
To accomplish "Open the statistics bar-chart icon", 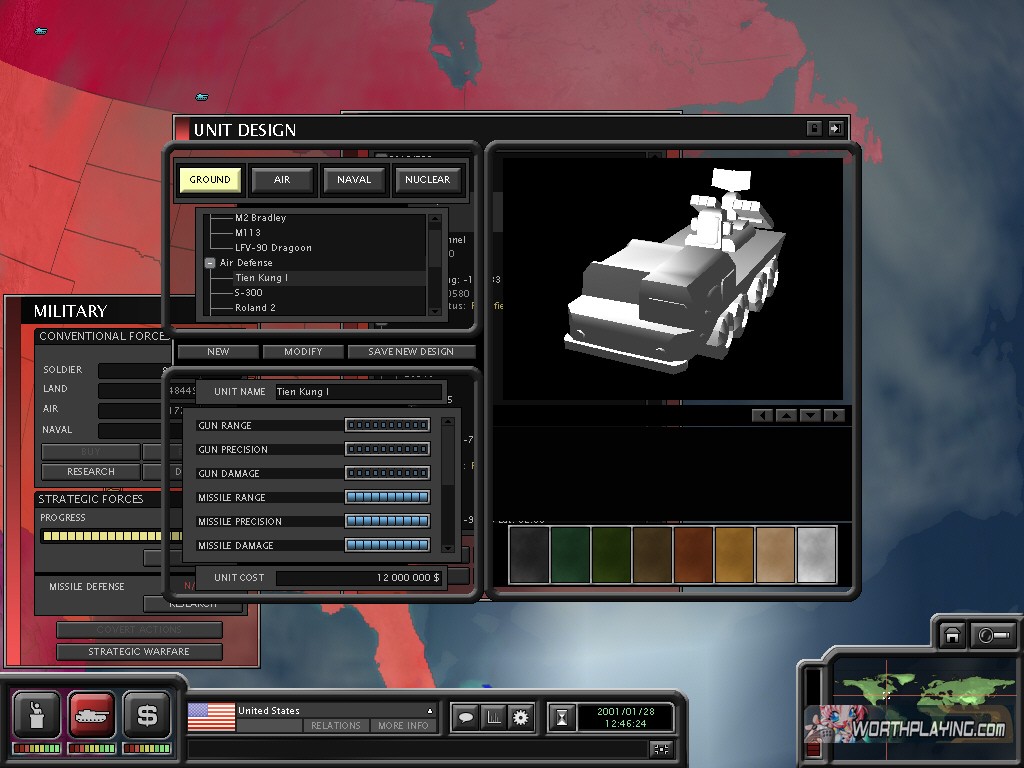I will [x=492, y=717].
